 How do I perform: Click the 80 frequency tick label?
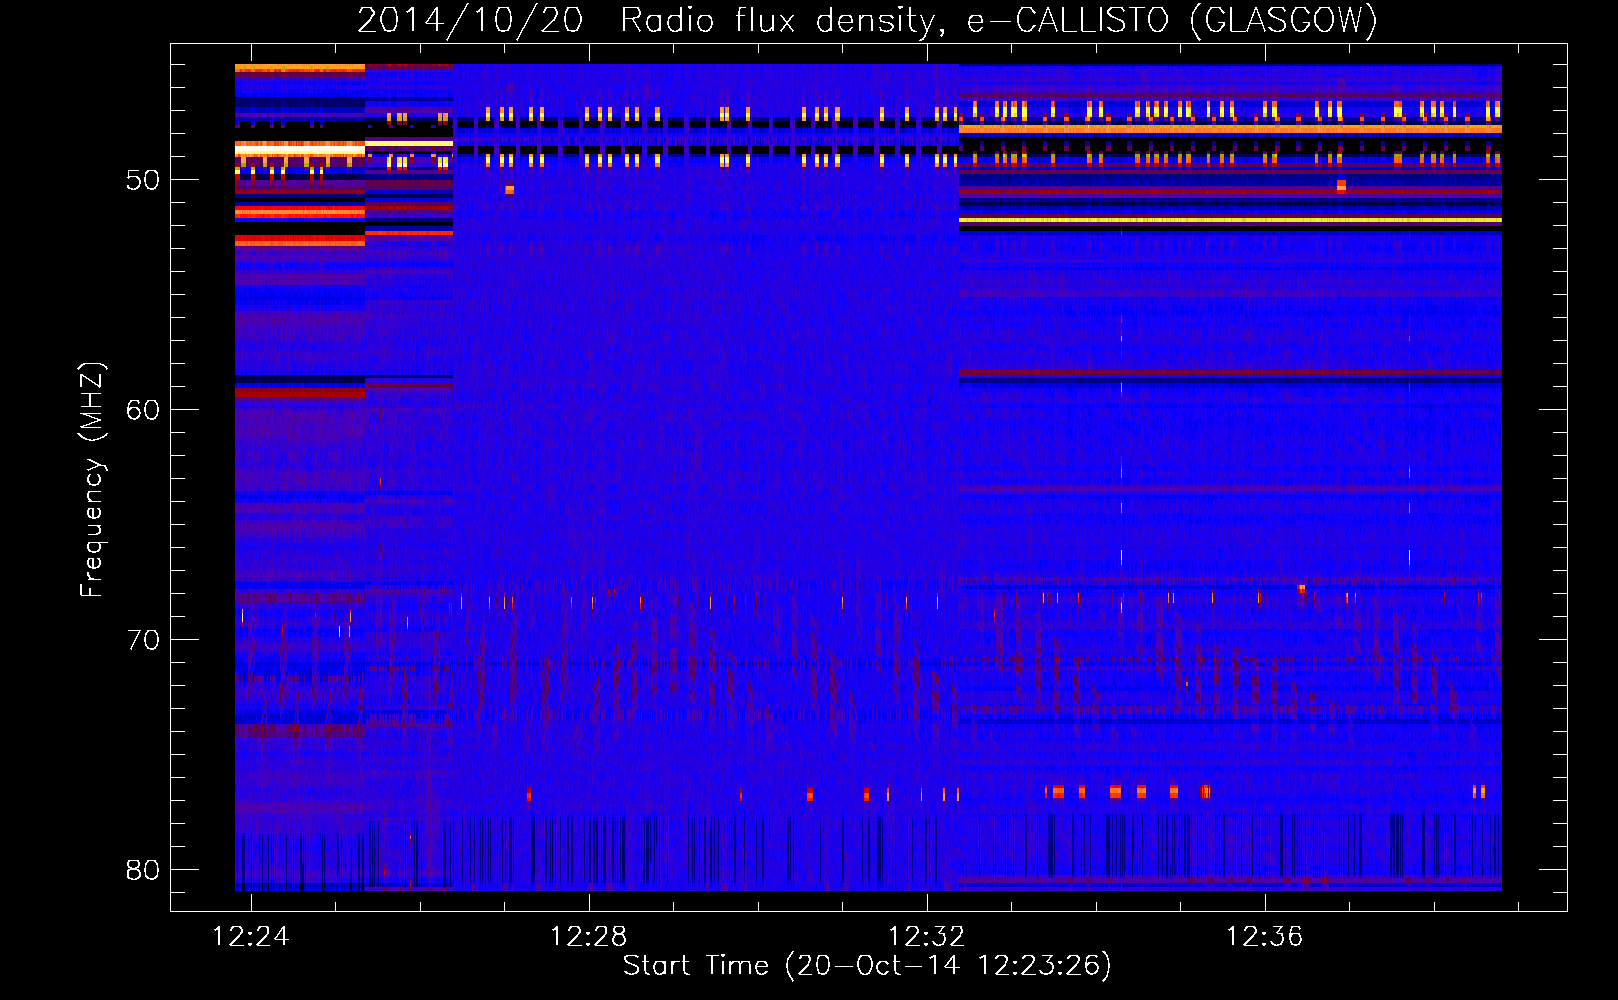(143, 870)
